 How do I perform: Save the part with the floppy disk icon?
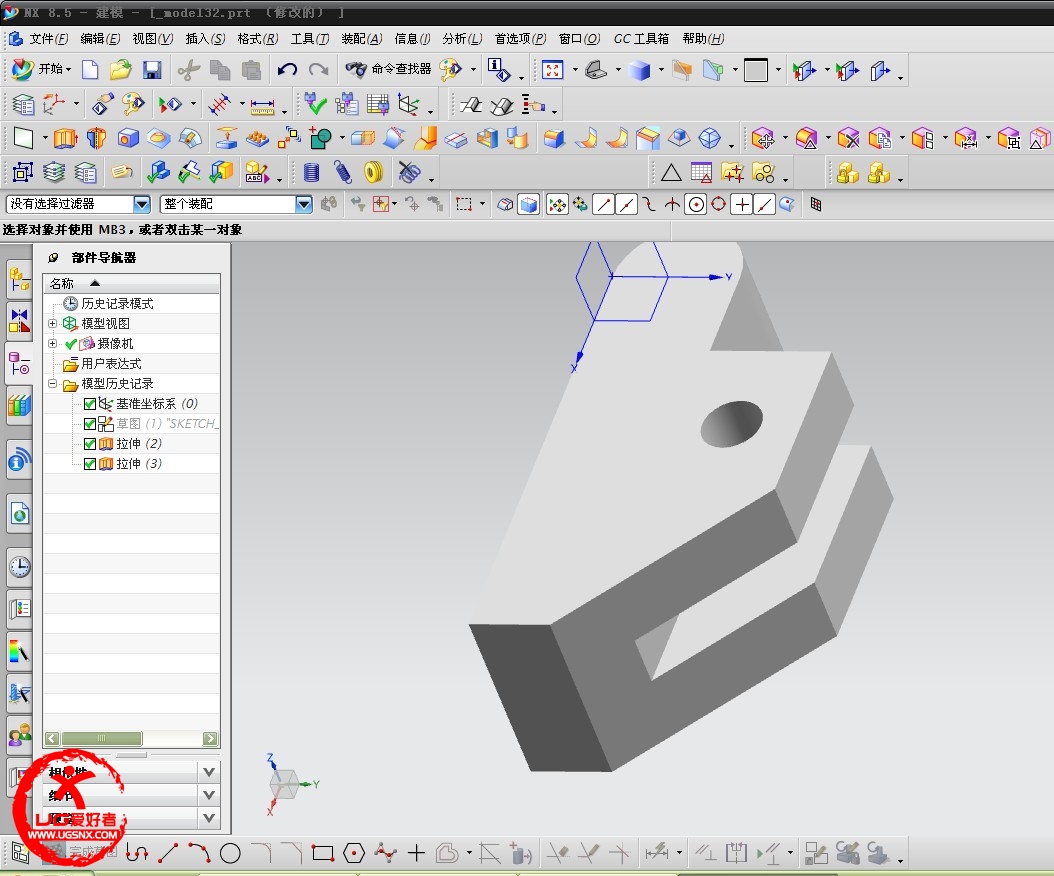152,70
